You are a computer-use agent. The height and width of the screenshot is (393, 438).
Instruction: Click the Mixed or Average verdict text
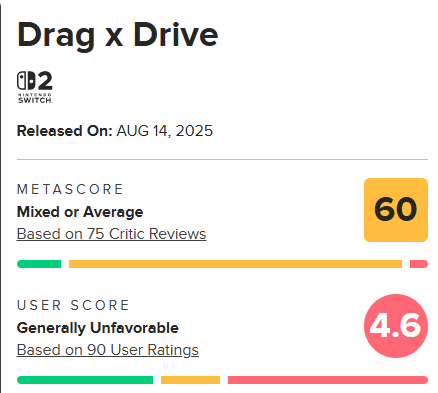[80, 212]
